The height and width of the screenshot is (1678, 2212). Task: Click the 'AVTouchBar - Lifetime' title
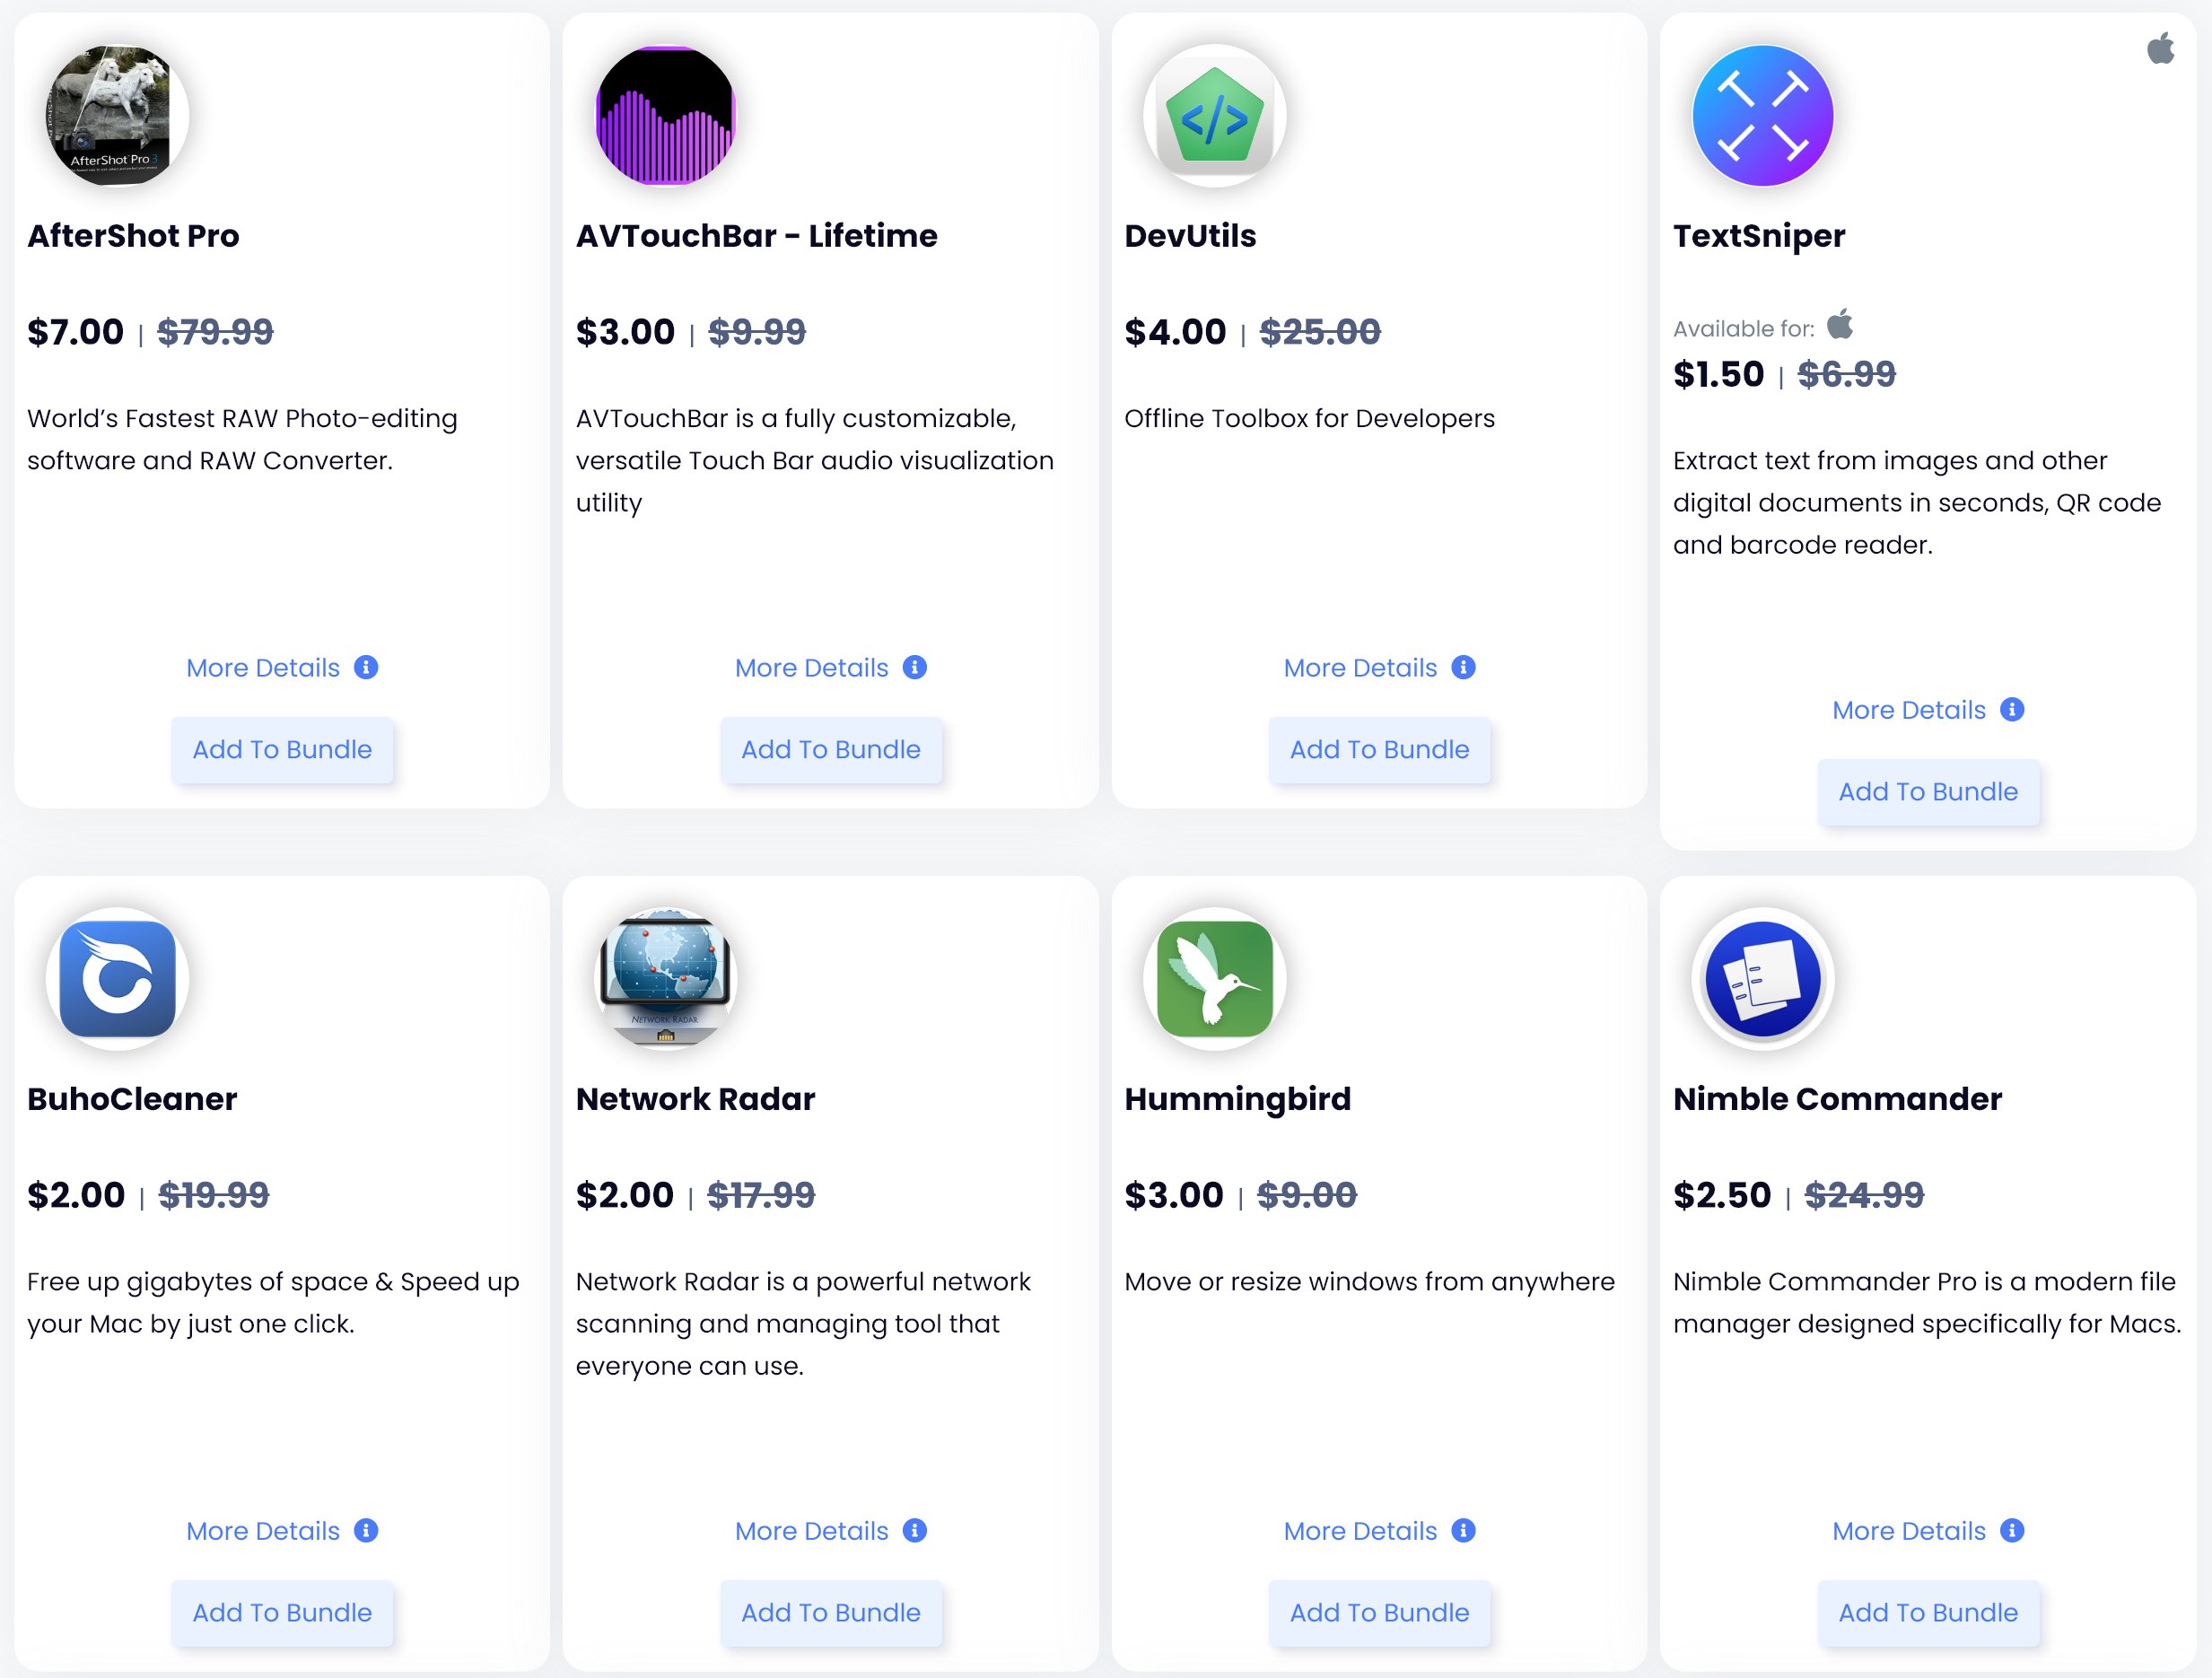(x=756, y=235)
